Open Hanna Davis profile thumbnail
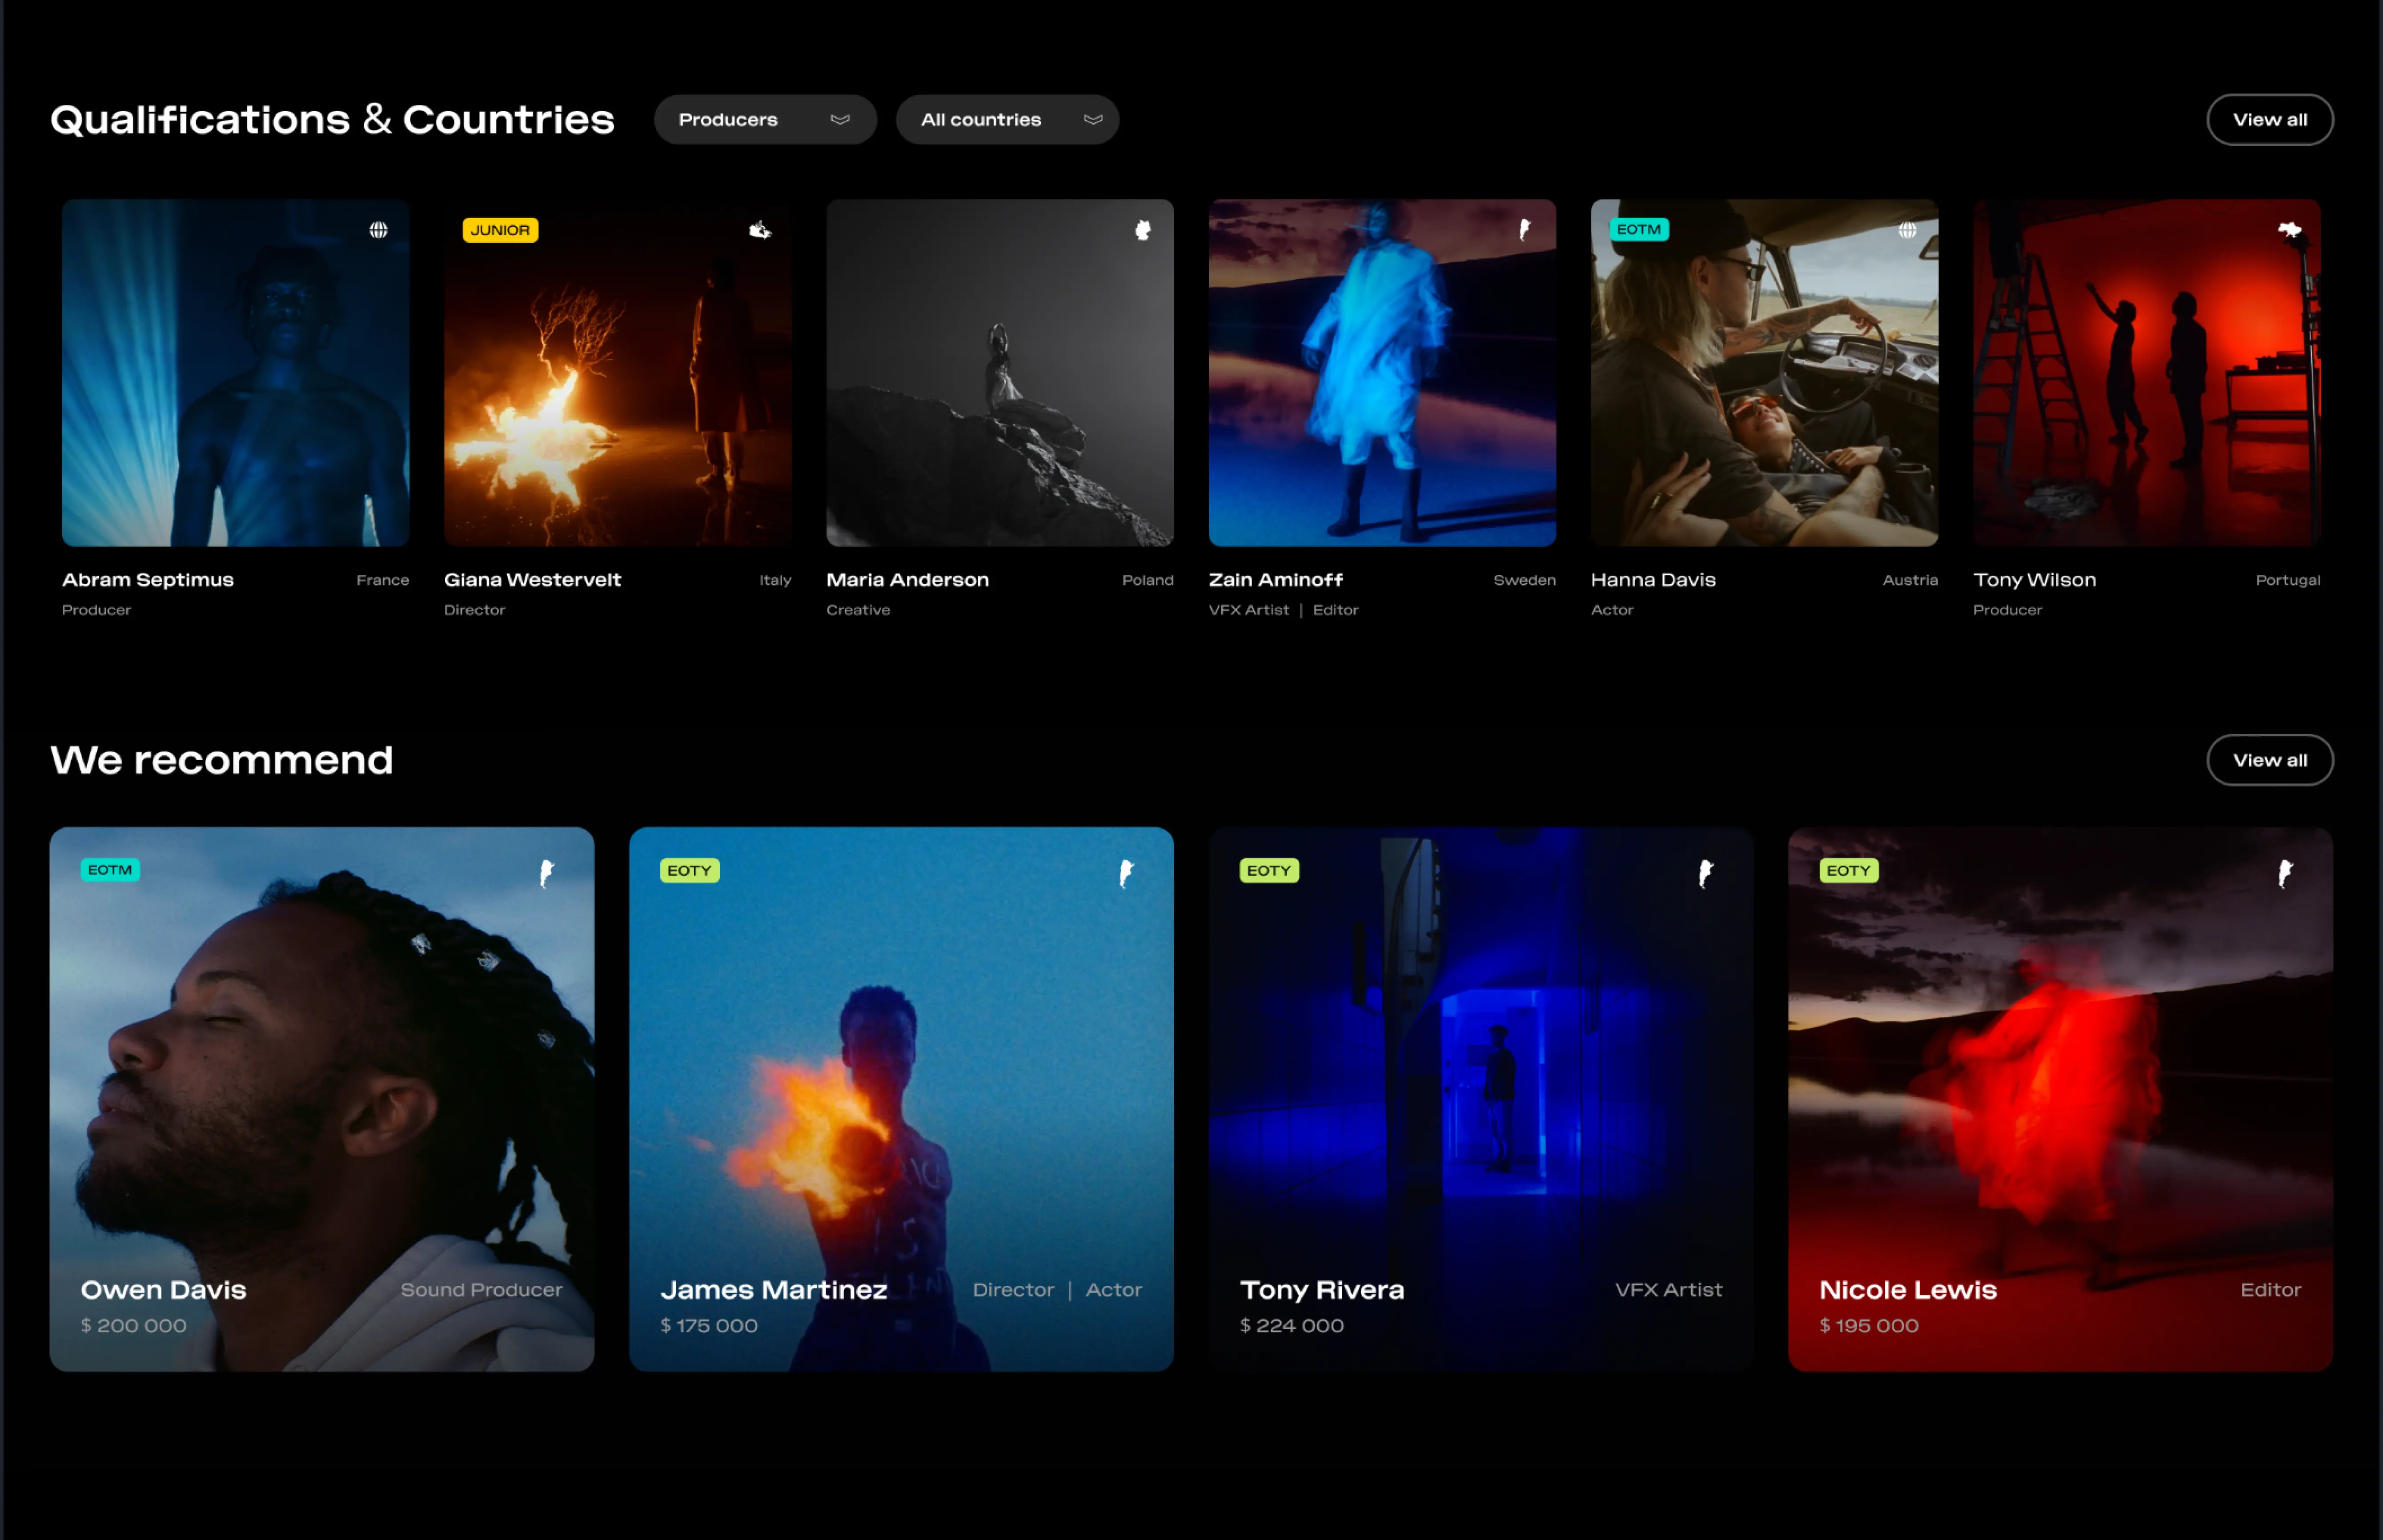Viewport: 2383px width, 1540px height. [1764, 372]
